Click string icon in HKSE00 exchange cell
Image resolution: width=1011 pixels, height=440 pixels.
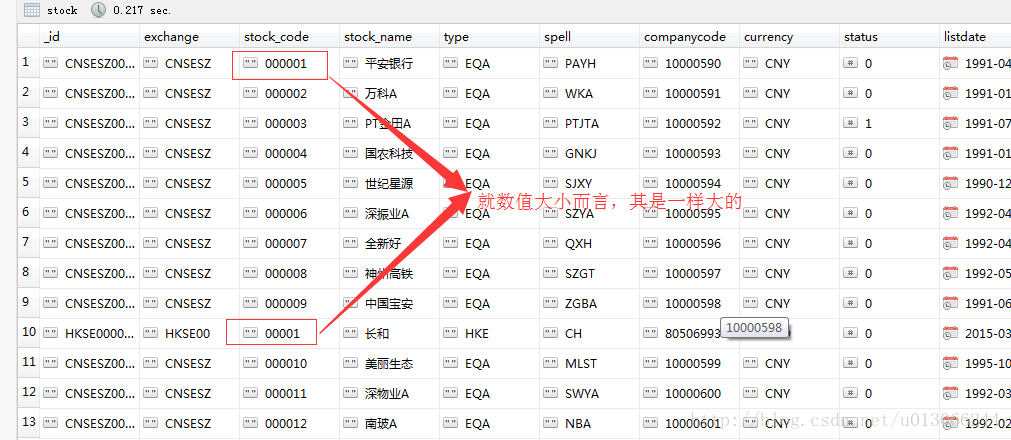pyautogui.click(x=150, y=334)
